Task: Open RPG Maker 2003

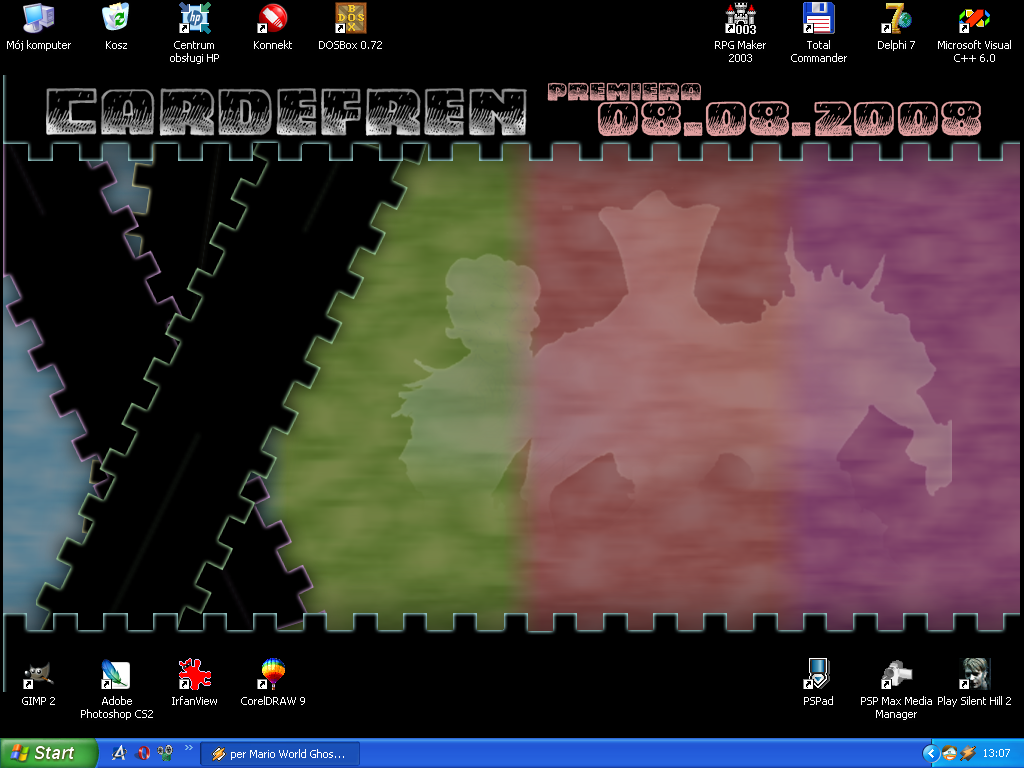Action: pyautogui.click(x=739, y=18)
